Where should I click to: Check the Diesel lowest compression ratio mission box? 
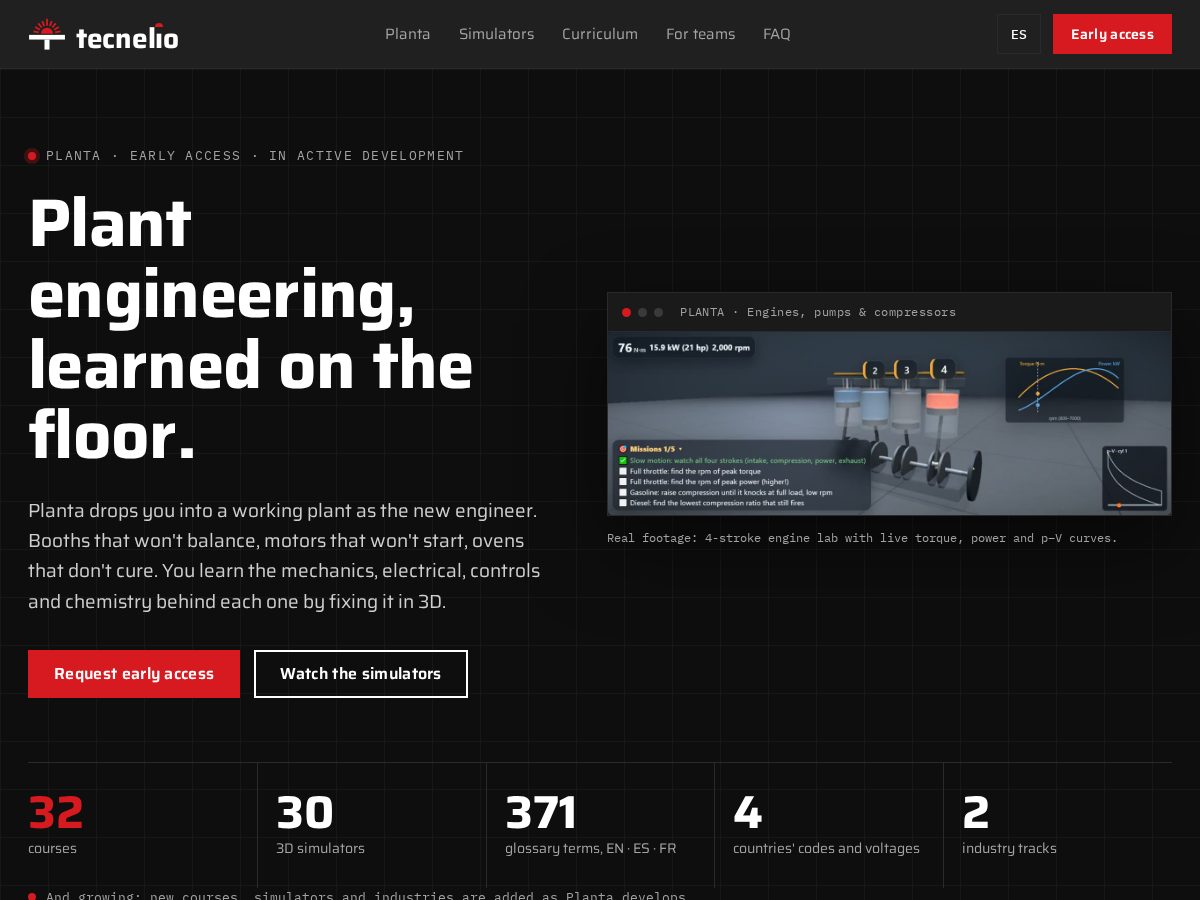click(623, 503)
